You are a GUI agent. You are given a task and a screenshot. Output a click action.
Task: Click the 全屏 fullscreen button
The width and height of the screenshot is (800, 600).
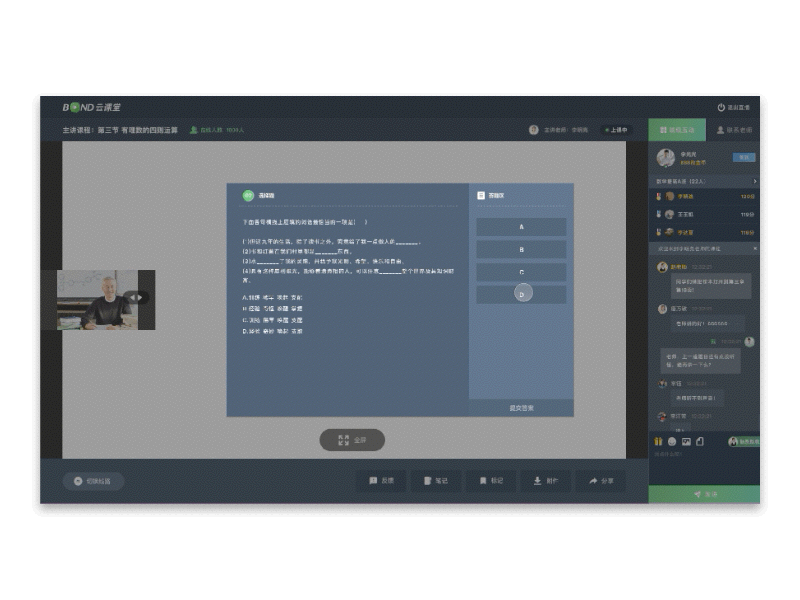[x=352, y=440]
